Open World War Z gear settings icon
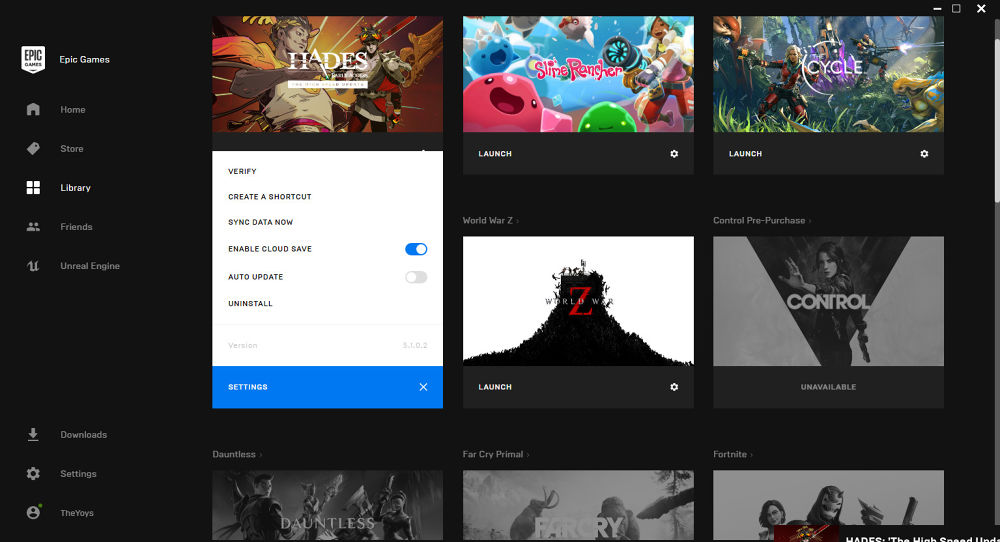The image size is (1000, 542). pos(674,387)
